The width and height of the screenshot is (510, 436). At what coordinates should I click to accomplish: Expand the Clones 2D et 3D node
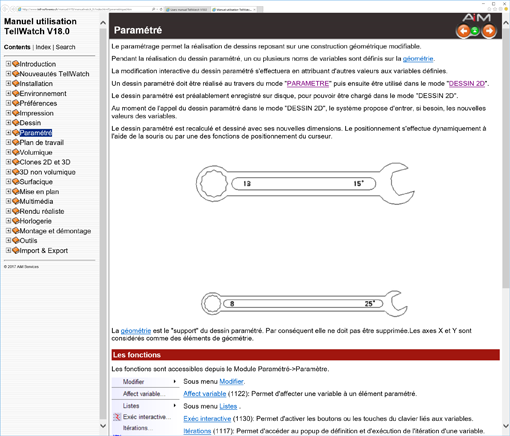coord(8,162)
